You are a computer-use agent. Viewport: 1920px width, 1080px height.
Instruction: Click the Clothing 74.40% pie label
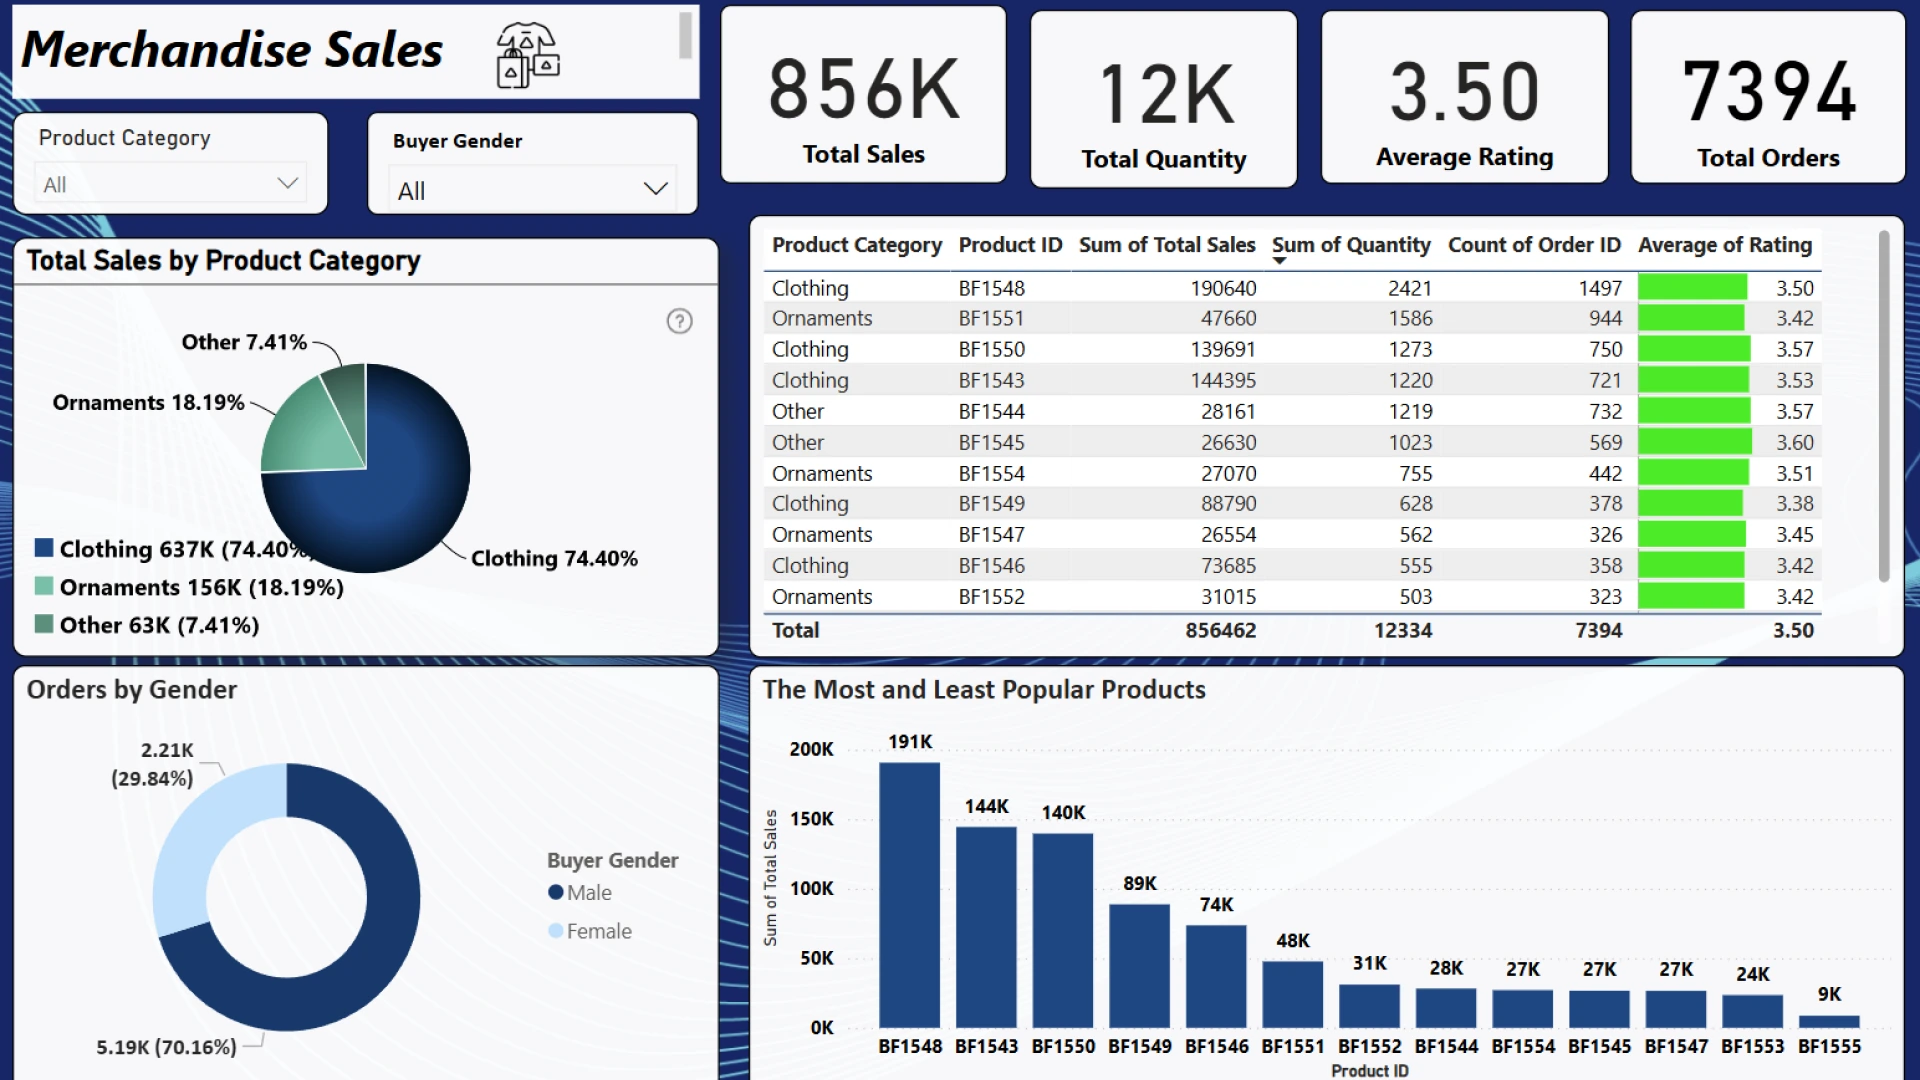pyautogui.click(x=554, y=558)
